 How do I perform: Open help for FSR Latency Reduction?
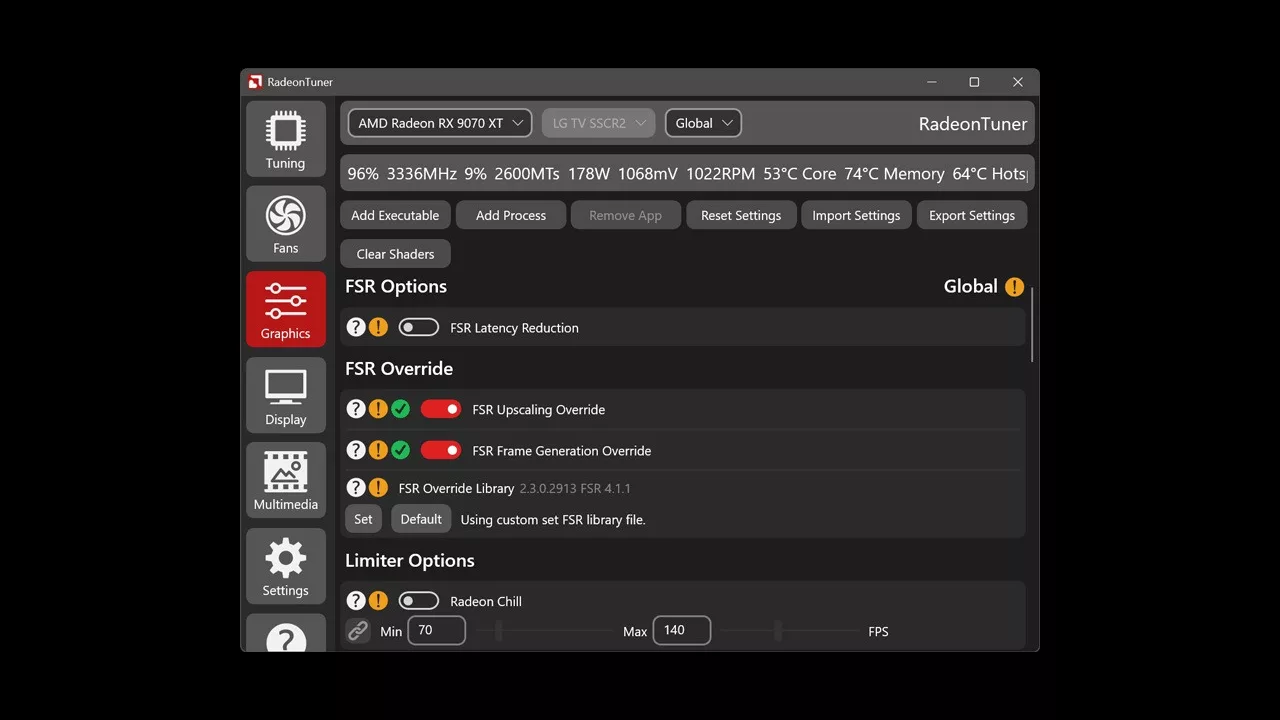[356, 327]
